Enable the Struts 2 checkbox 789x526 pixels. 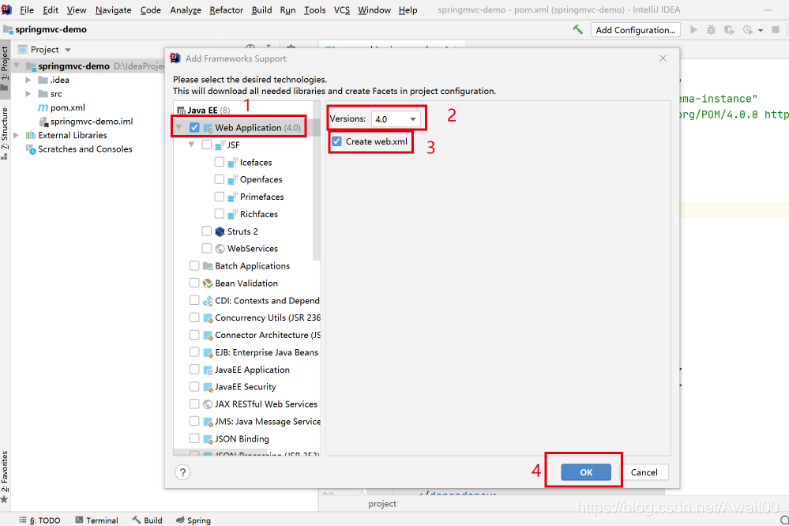206,231
